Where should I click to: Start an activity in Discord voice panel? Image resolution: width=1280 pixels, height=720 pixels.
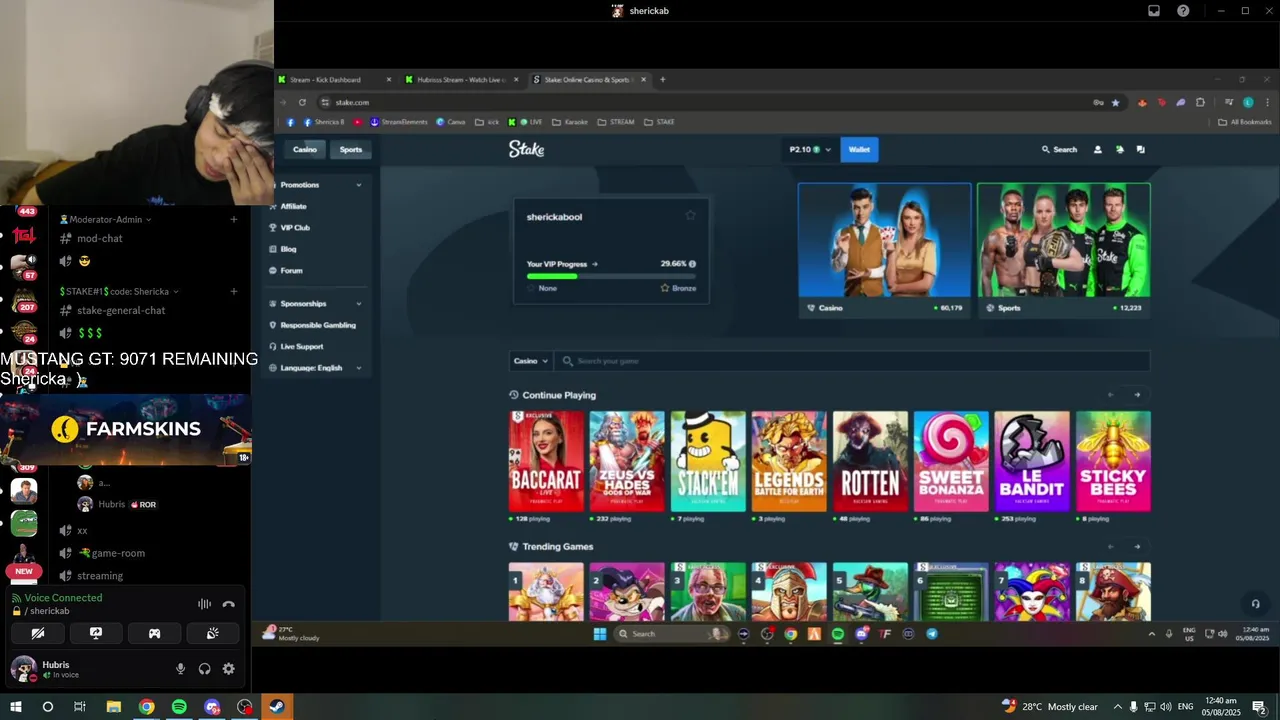coord(154,633)
